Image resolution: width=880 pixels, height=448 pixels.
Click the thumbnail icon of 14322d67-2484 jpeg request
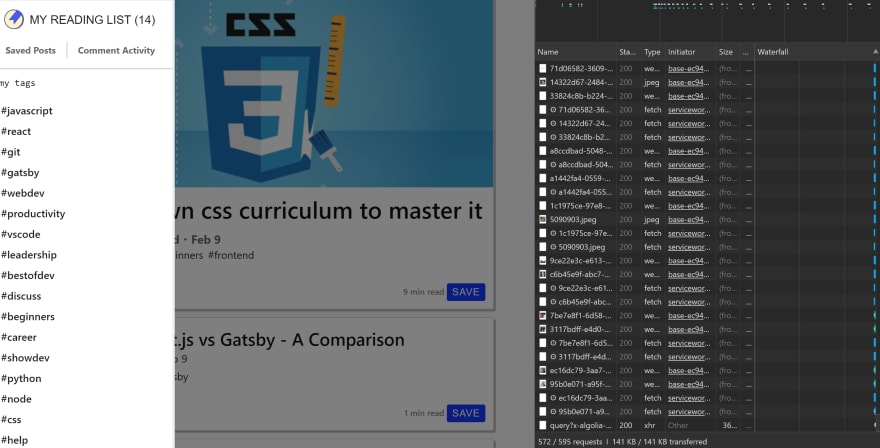[542, 82]
